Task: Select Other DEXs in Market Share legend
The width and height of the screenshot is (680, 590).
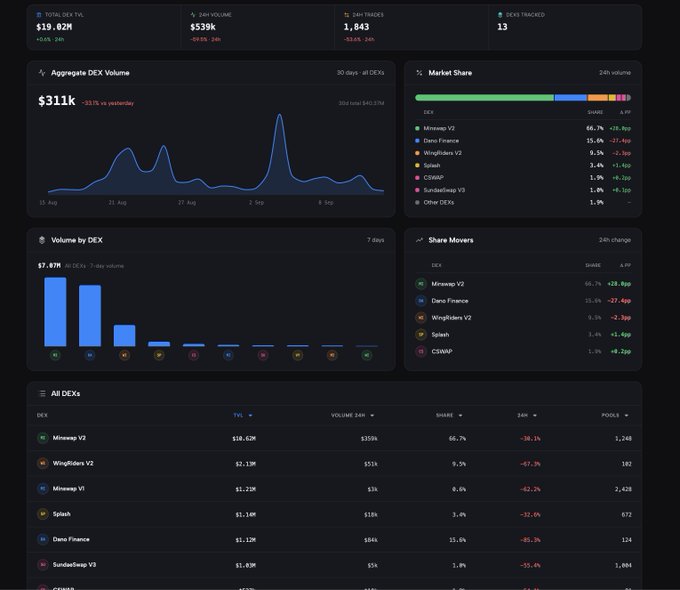Action: pyautogui.click(x=438, y=203)
